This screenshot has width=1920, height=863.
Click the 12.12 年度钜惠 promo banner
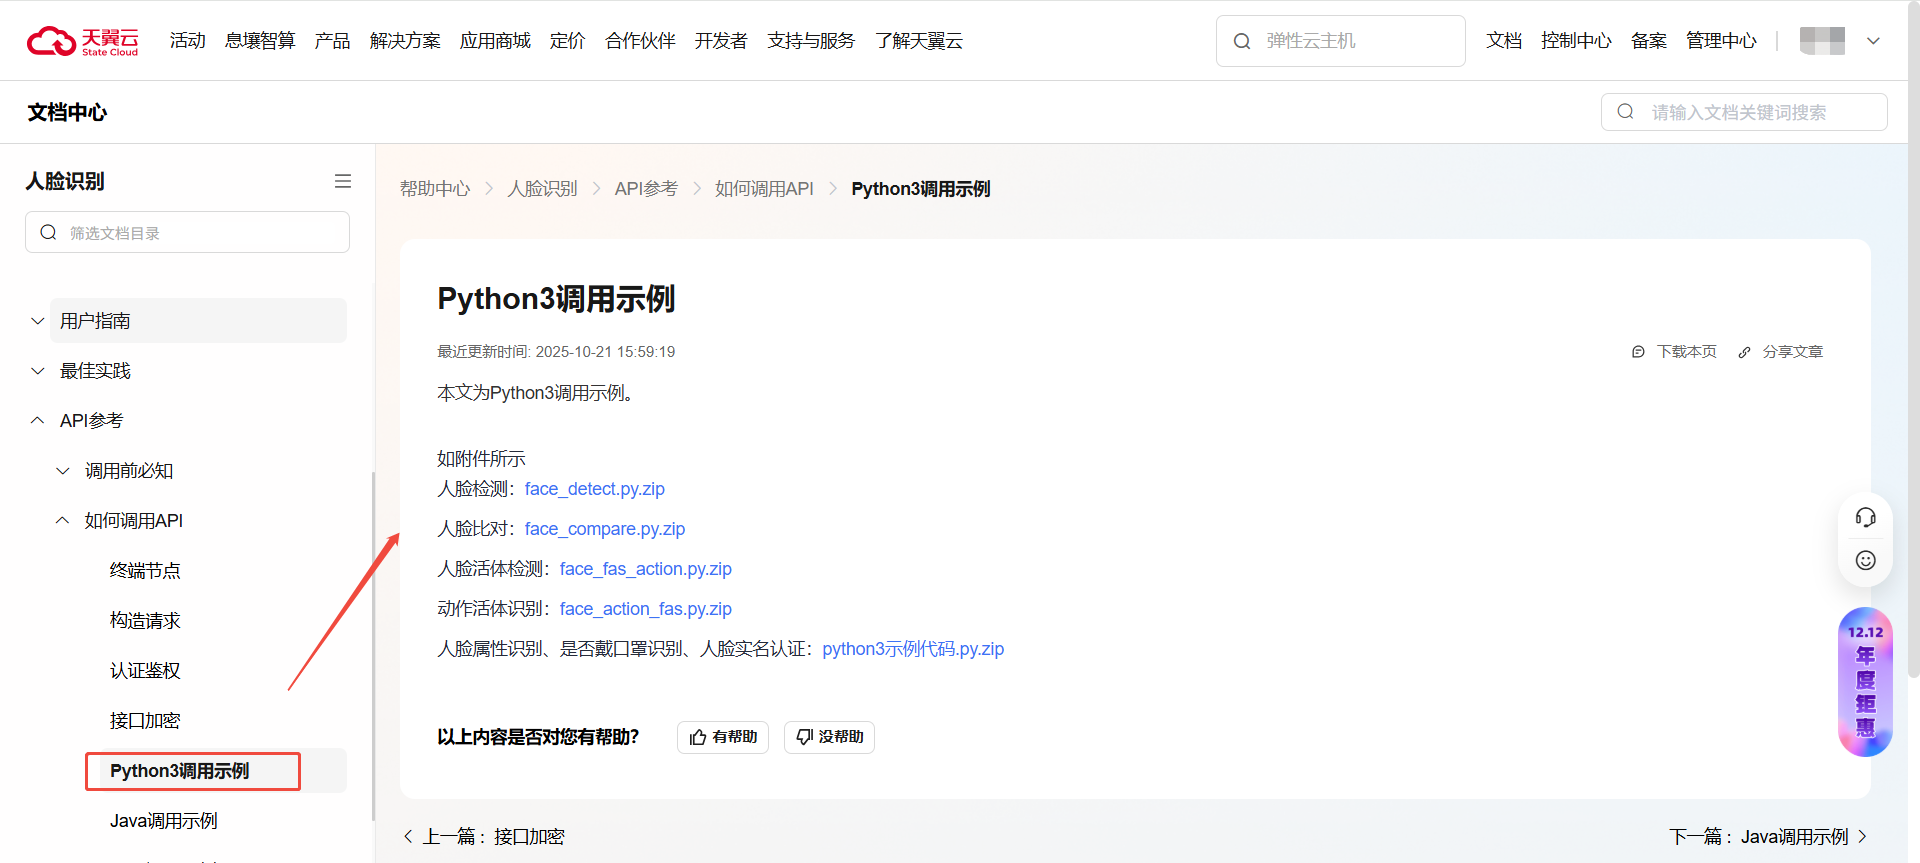click(1865, 682)
